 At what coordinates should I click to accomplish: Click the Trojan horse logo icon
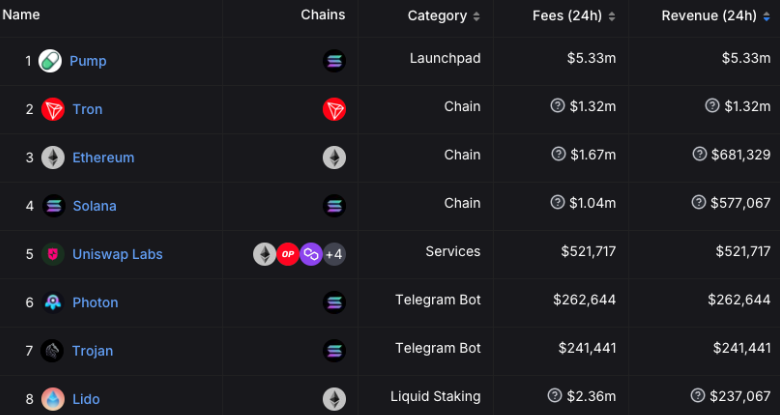52,351
